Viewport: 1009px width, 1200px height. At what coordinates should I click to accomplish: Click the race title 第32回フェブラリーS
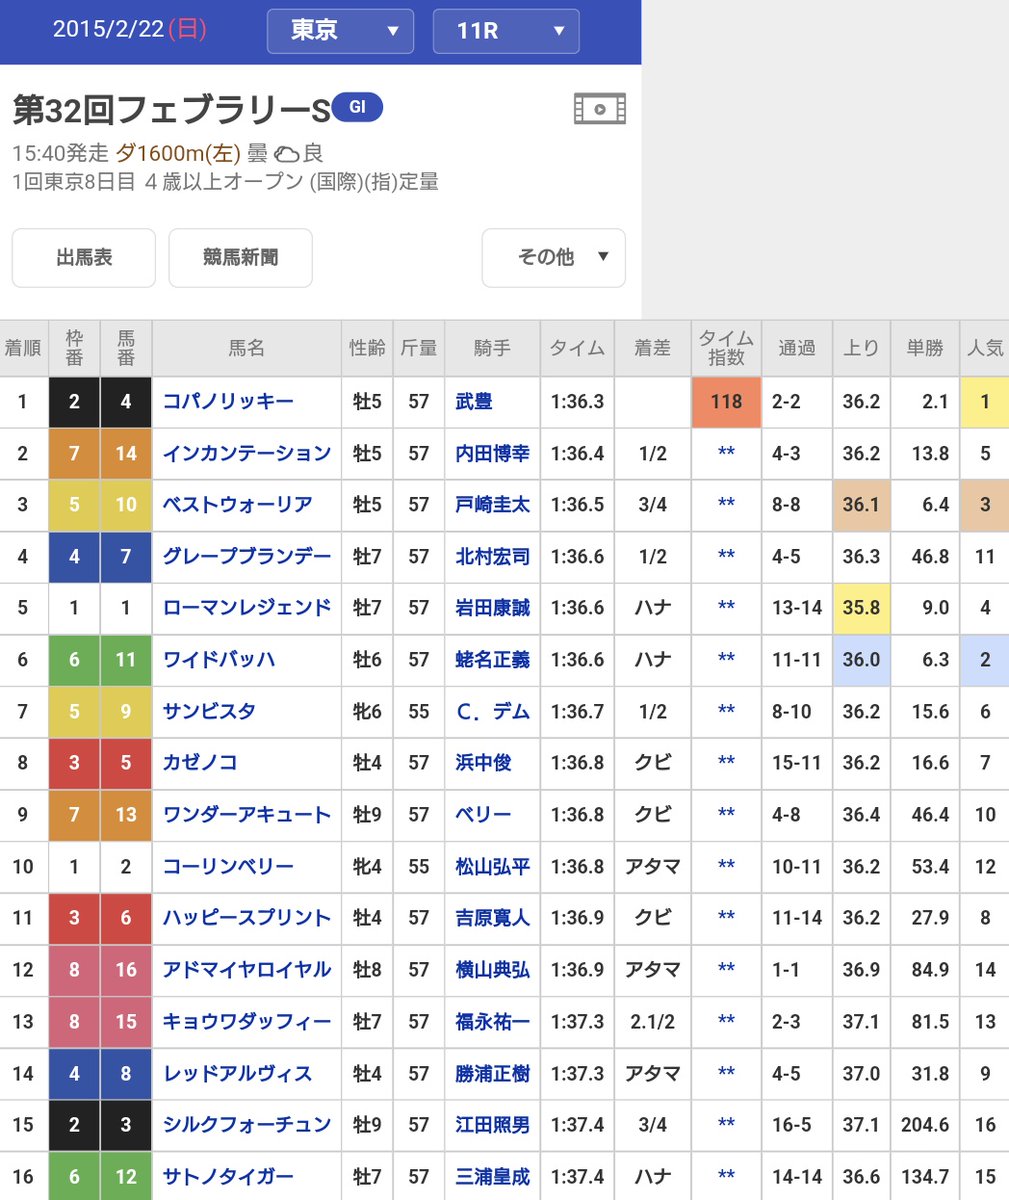[x=171, y=110]
